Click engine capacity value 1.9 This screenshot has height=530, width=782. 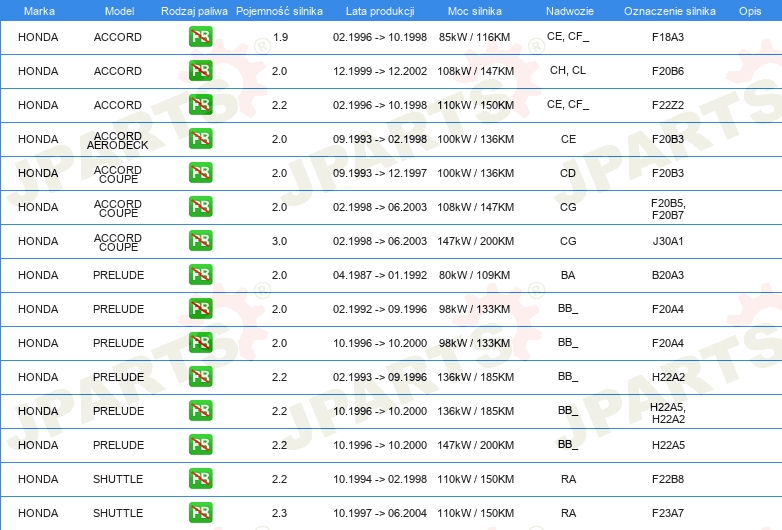point(281,37)
